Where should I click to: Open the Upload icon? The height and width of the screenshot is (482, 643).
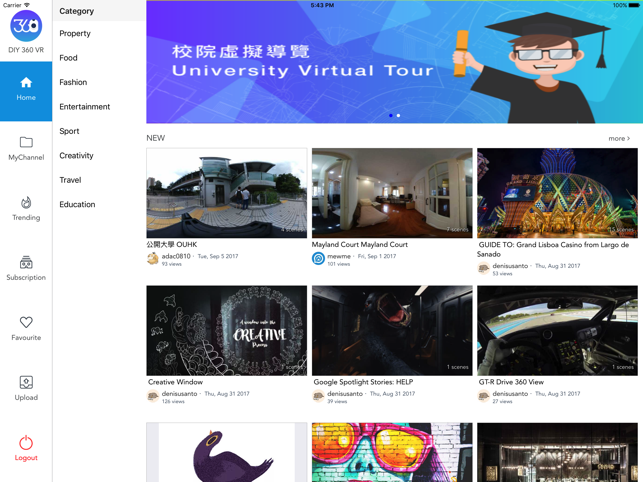click(x=26, y=382)
